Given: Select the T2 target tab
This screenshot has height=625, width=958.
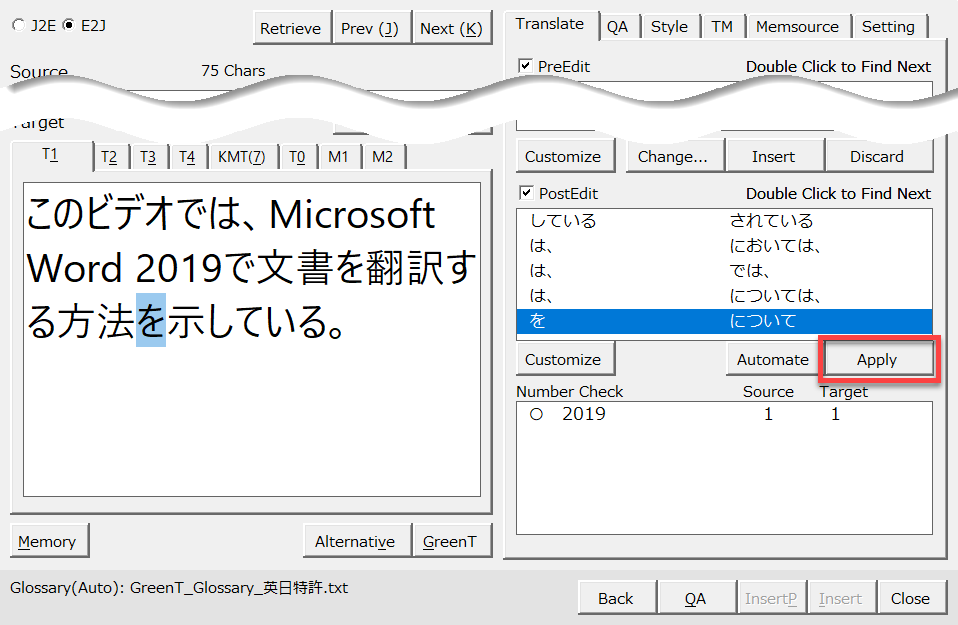Looking at the screenshot, I should click(x=109, y=157).
